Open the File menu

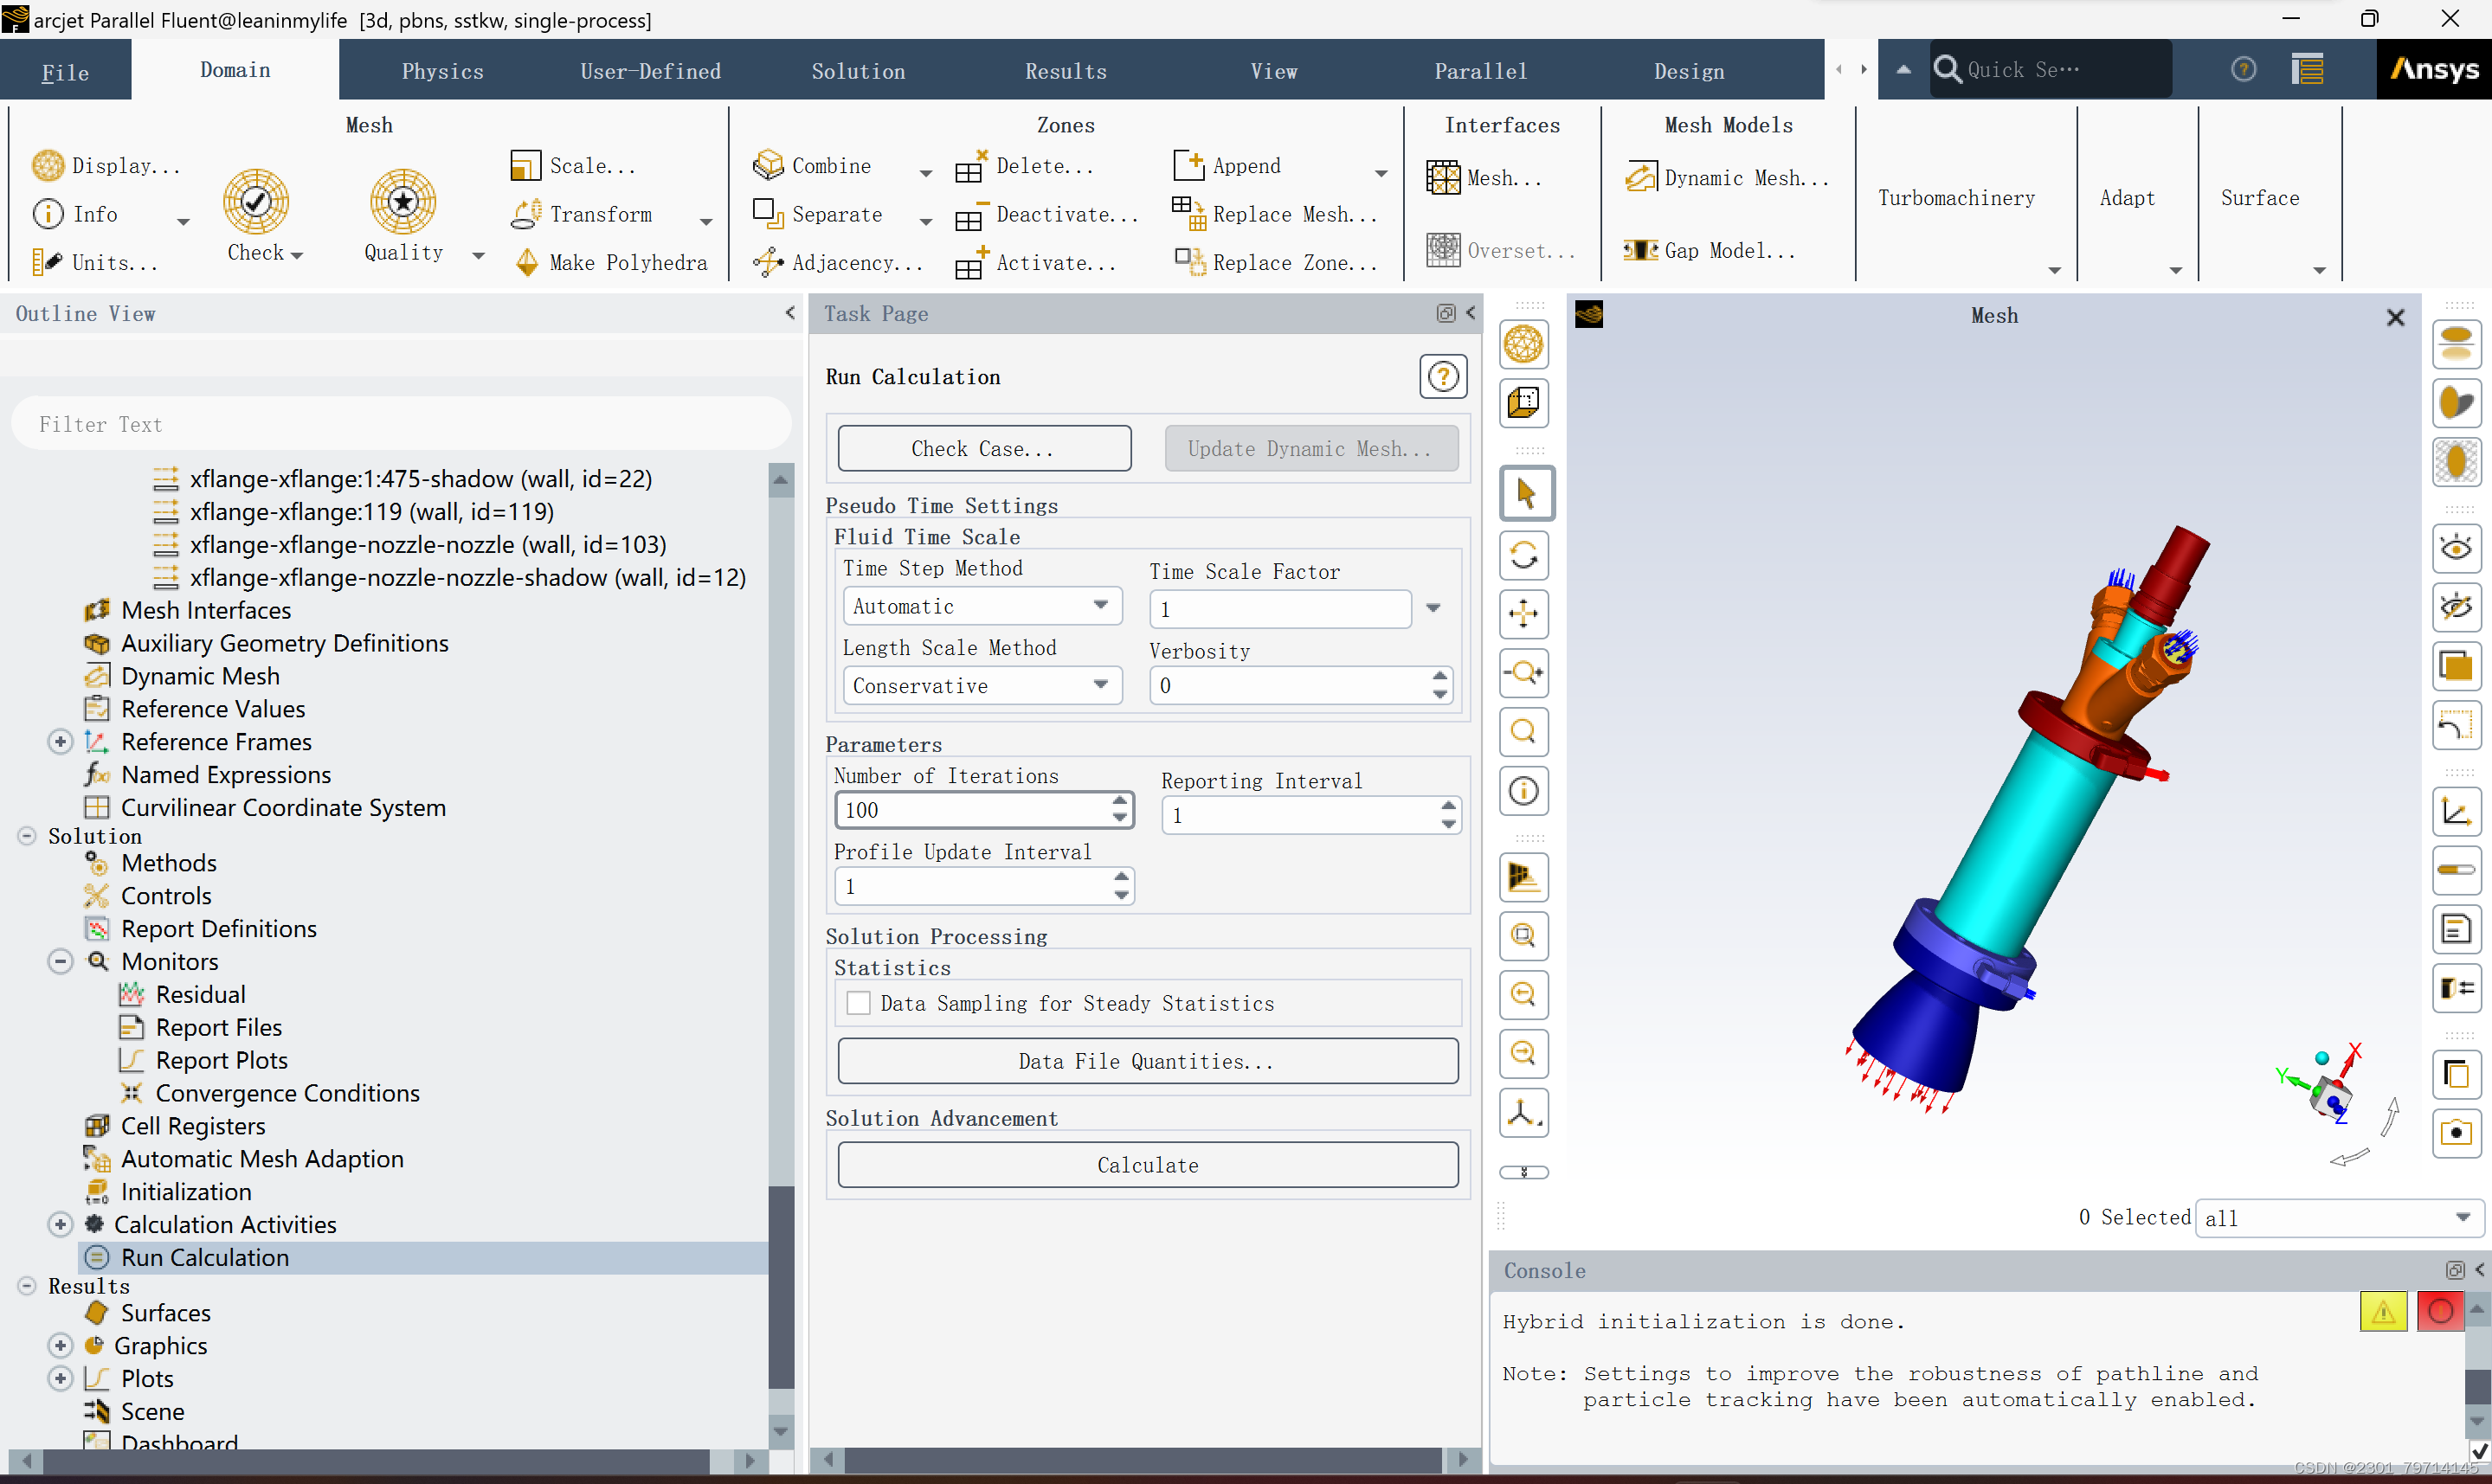click(64, 70)
